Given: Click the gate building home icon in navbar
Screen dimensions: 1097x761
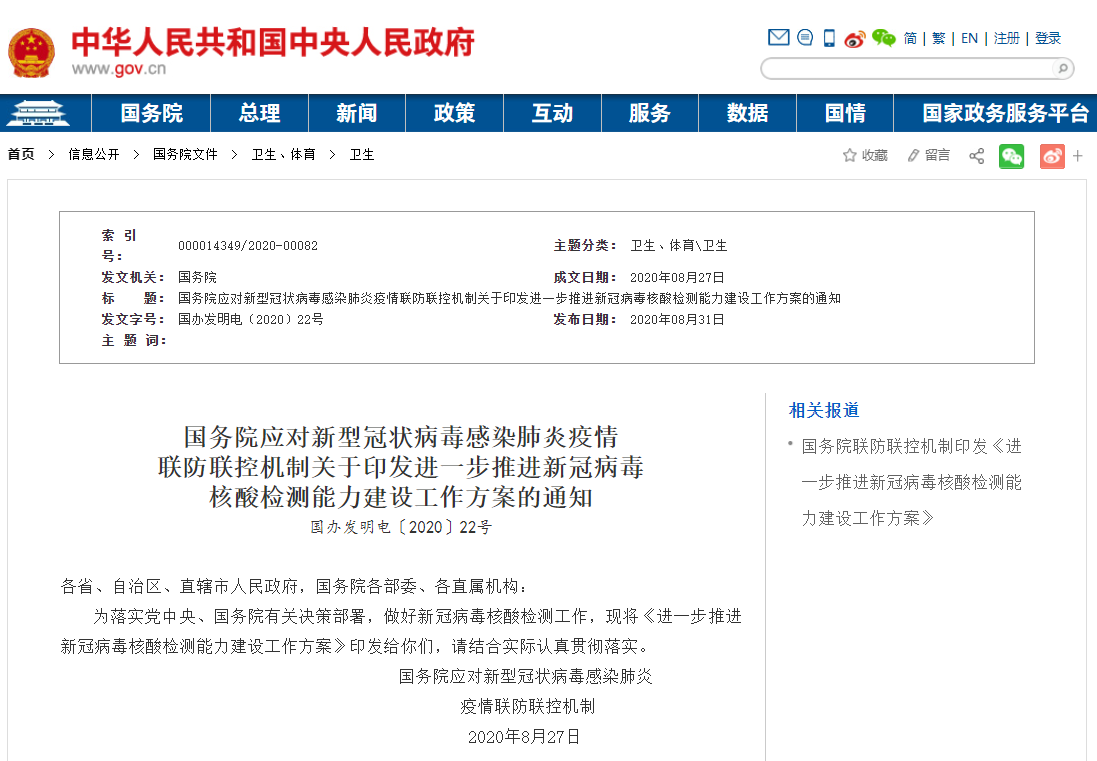Looking at the screenshot, I should pyautogui.click(x=36, y=113).
